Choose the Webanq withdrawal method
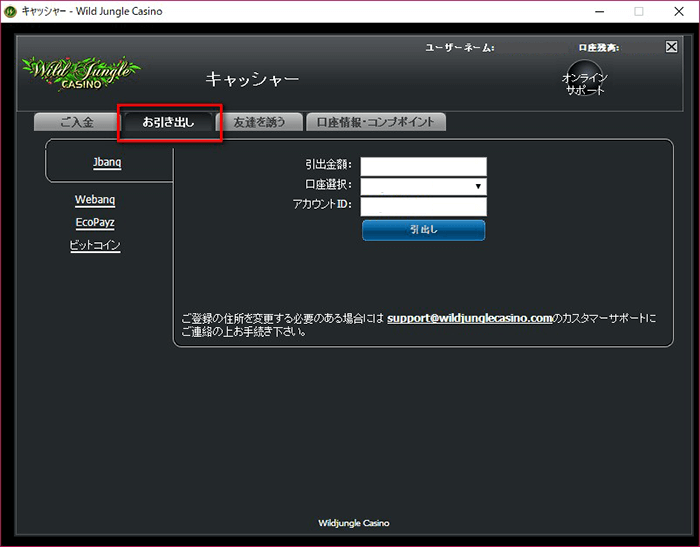This screenshot has height=547, width=700. coord(95,200)
